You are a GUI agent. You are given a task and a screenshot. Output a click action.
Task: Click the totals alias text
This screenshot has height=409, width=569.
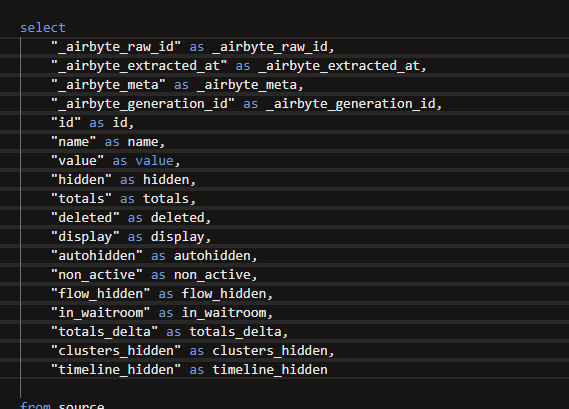(166, 199)
